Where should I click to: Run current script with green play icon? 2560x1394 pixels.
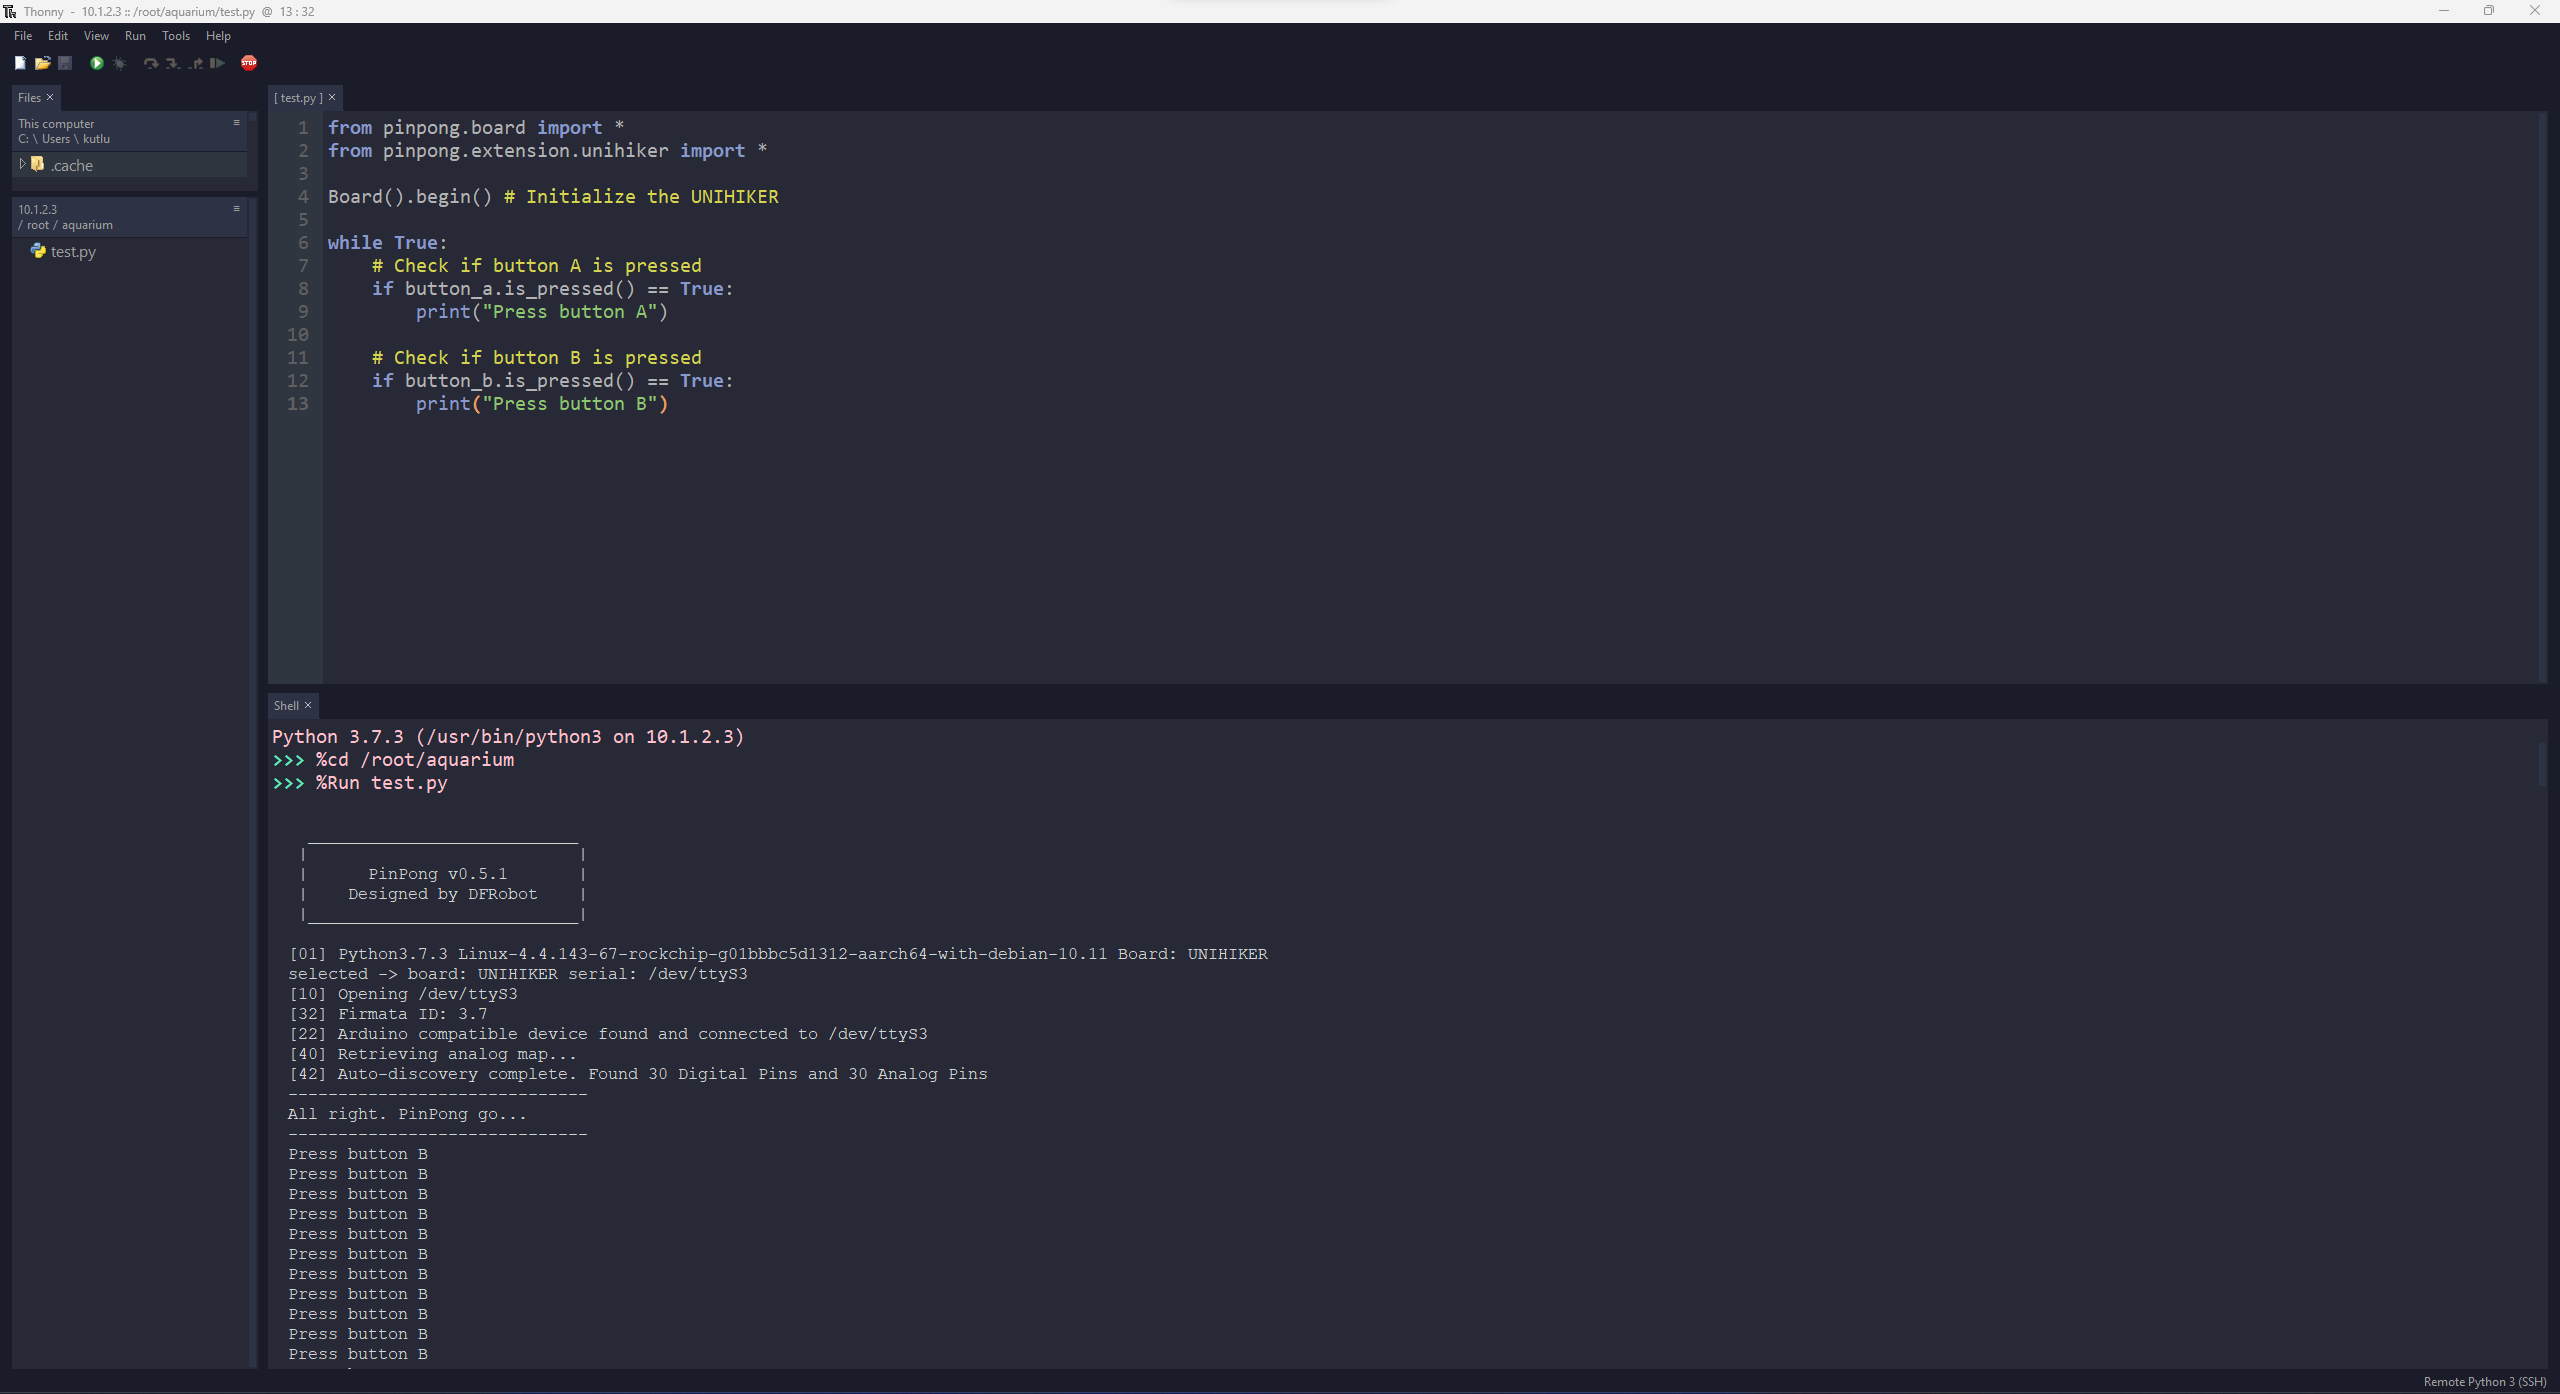coord(97,63)
